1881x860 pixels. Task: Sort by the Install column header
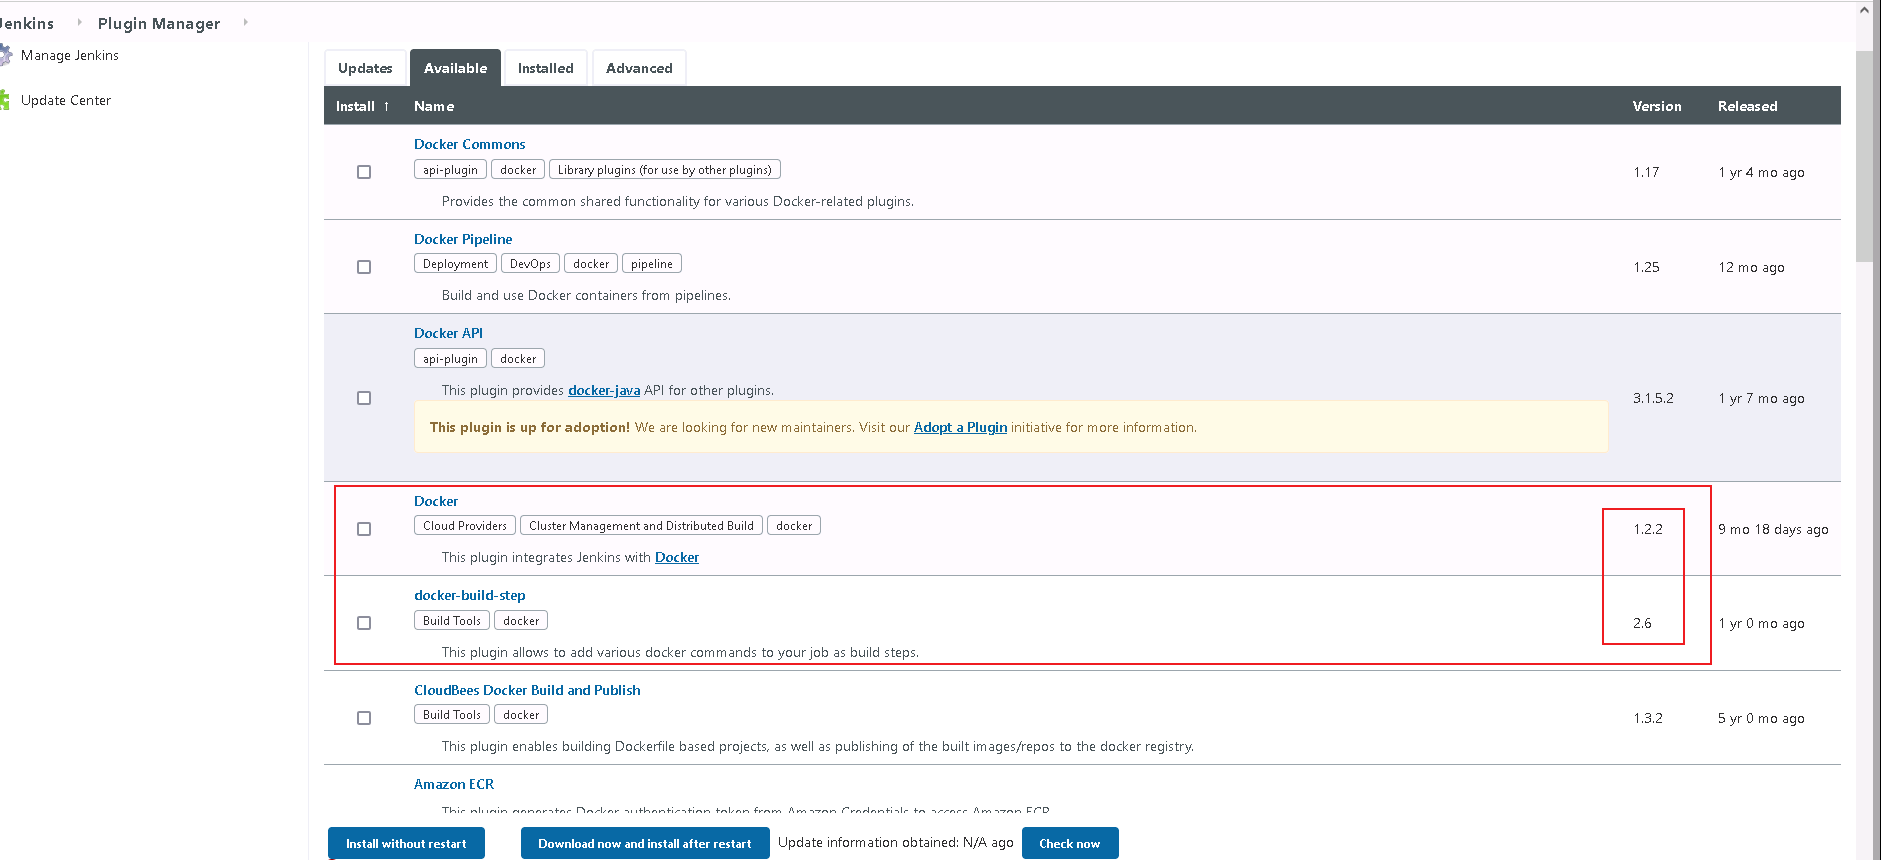click(362, 106)
